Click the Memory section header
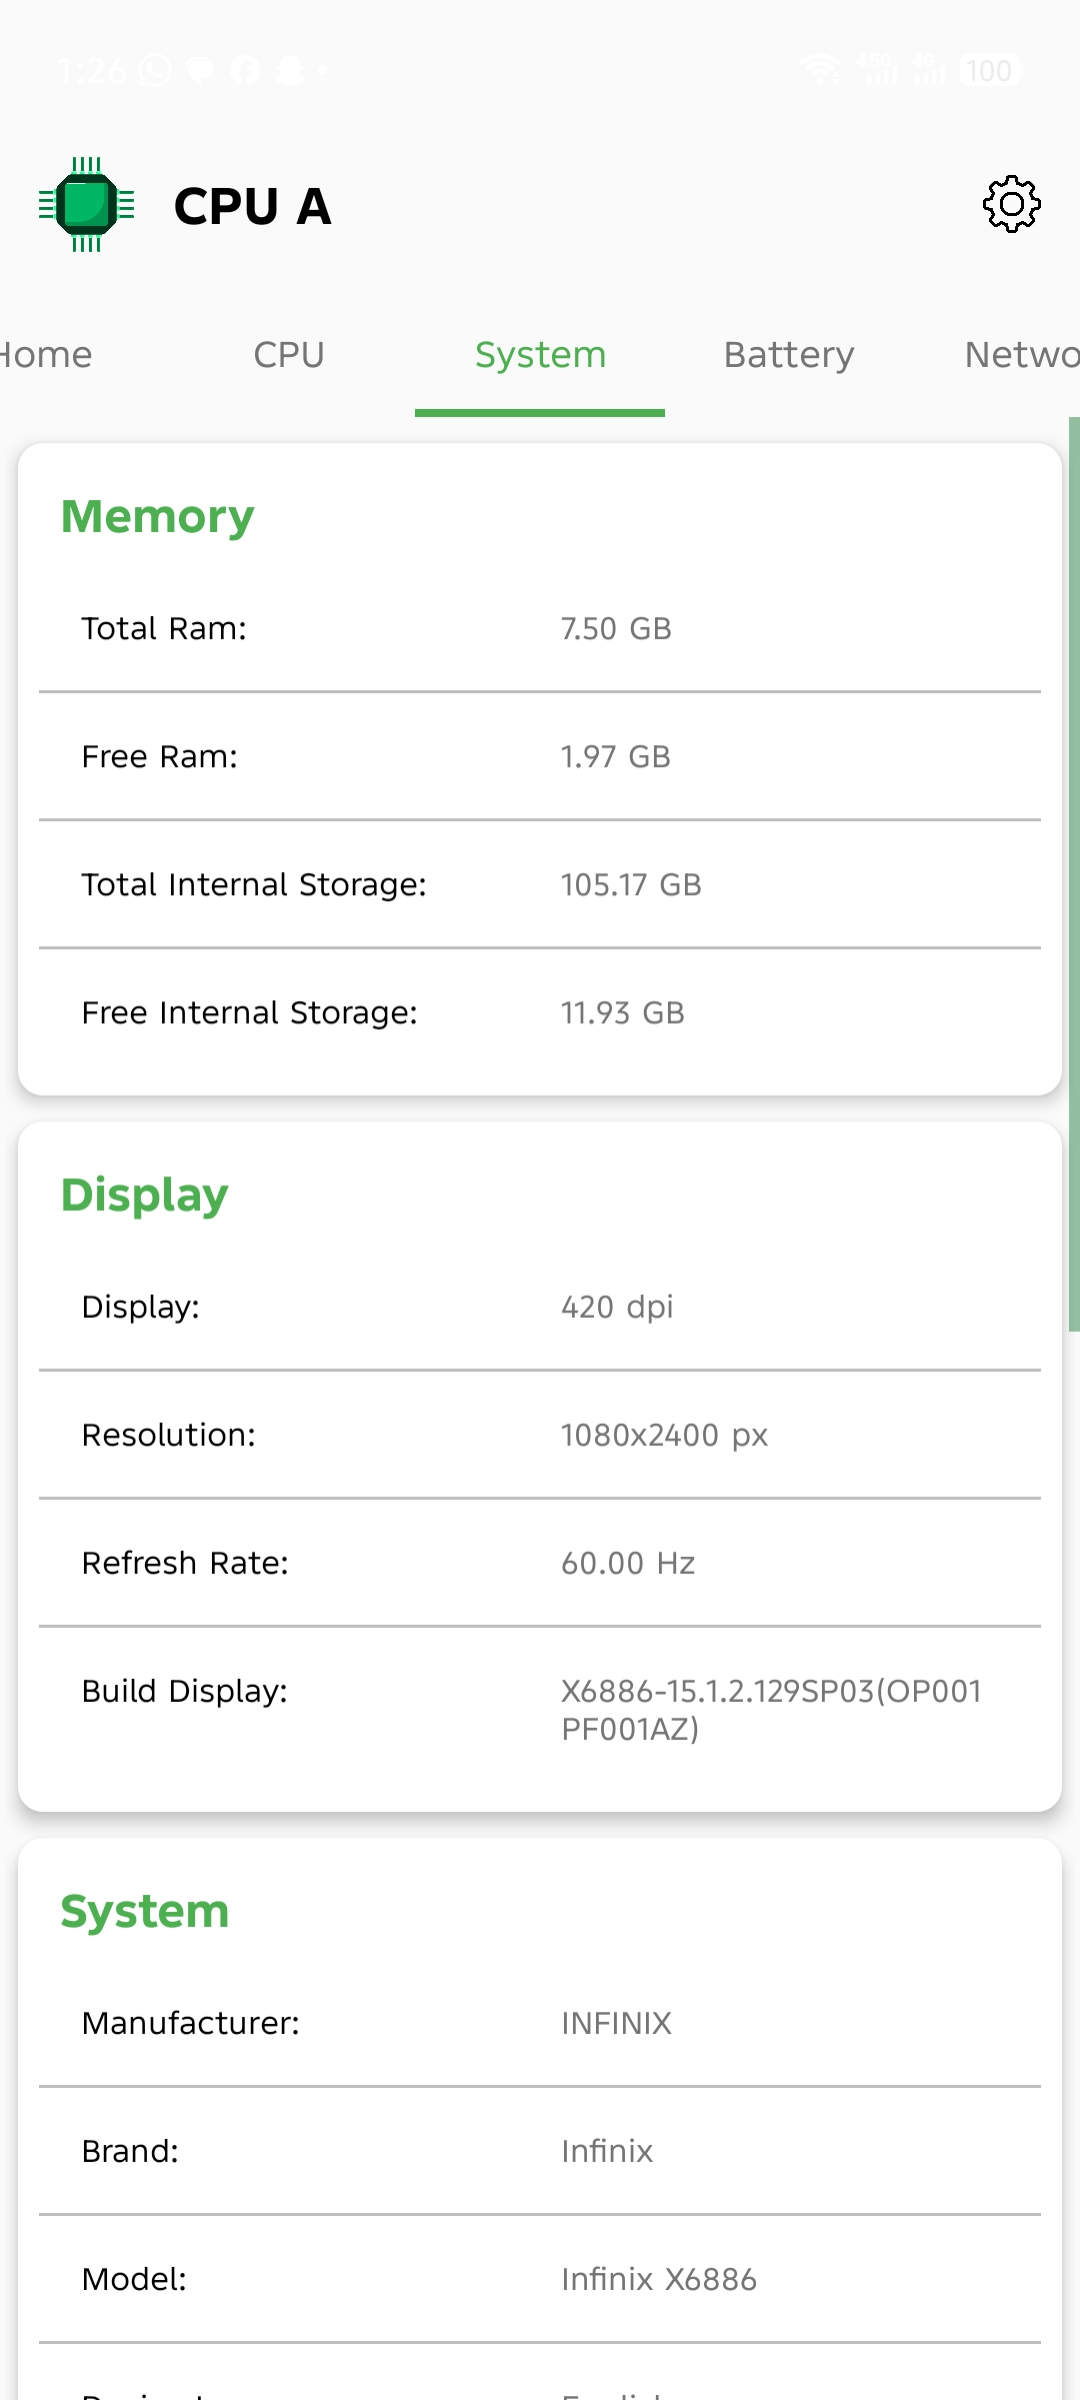The image size is (1080, 2400). click(x=157, y=516)
